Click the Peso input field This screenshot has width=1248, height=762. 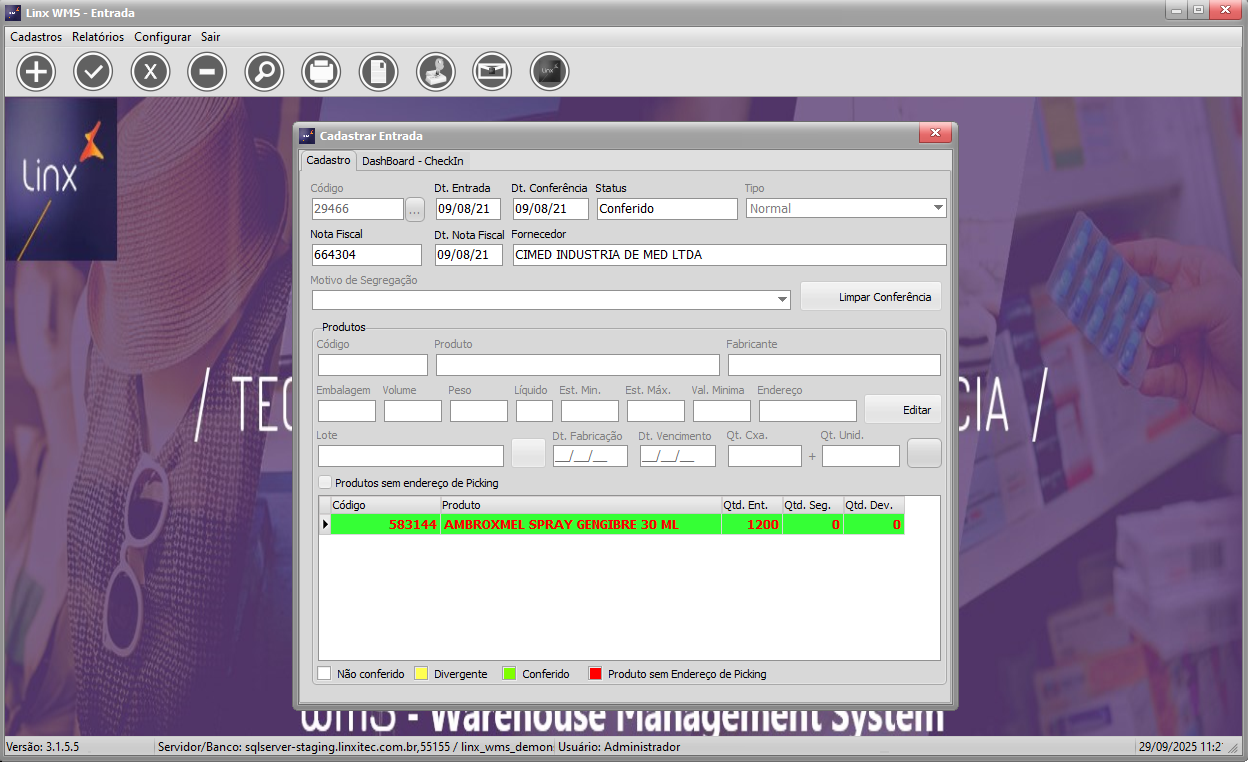(479, 410)
